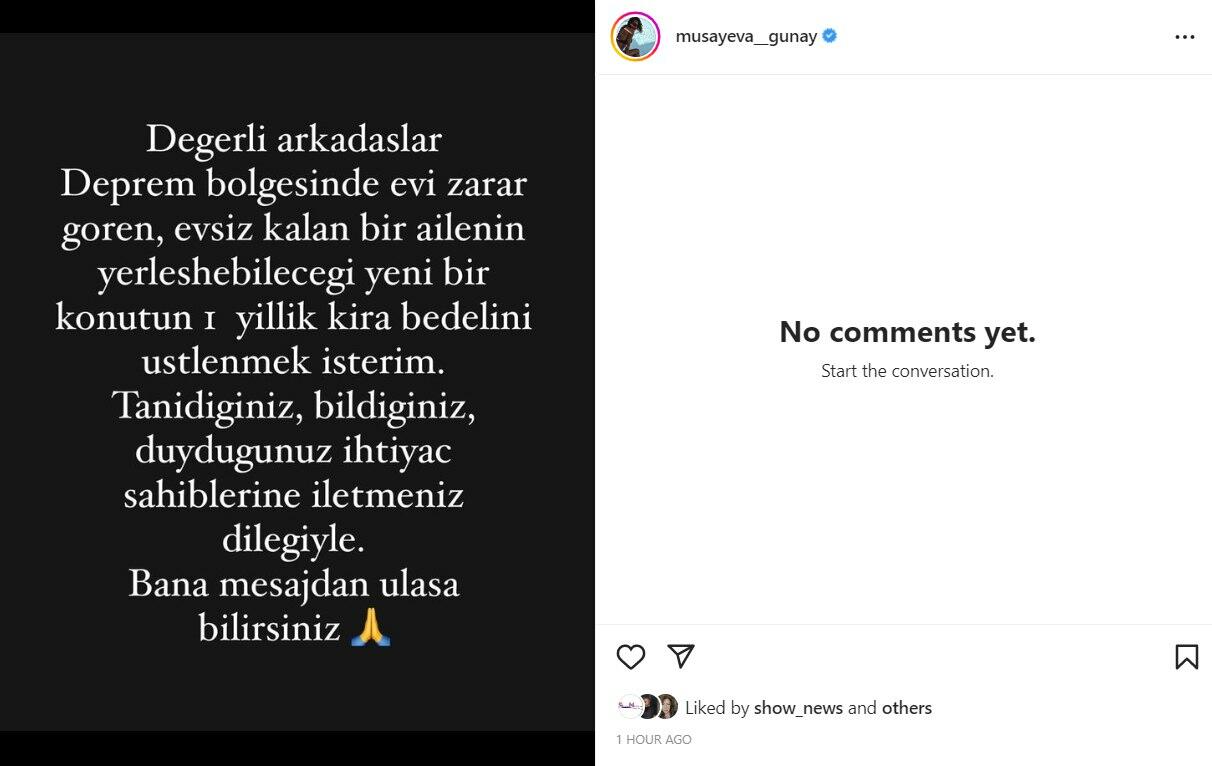Viewport: 1212px width, 766px height.
Task: Click the praying hands emoji in the post
Action: [x=370, y=629]
